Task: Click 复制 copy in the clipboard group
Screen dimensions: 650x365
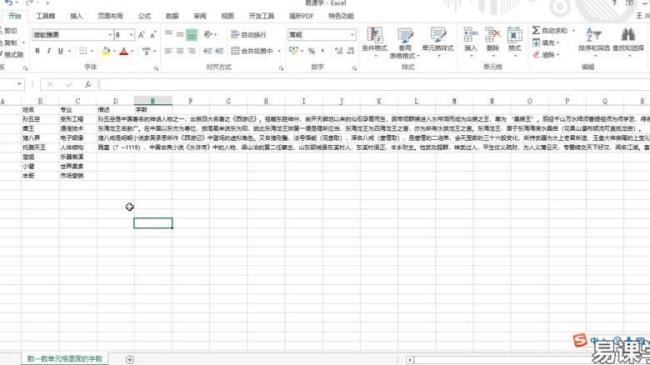Action: pyautogui.click(x=9, y=43)
